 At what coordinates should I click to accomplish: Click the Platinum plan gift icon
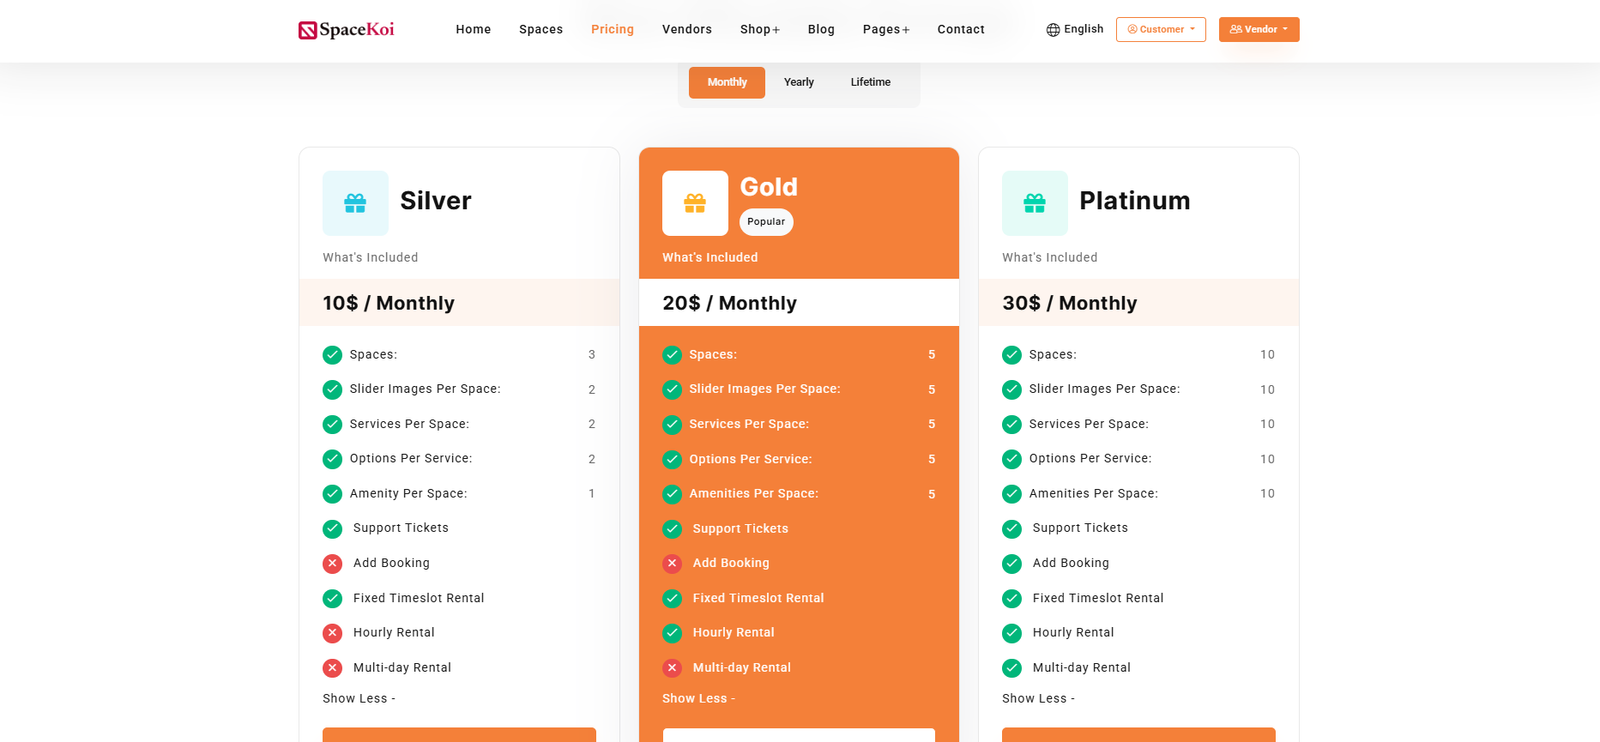tap(1034, 203)
